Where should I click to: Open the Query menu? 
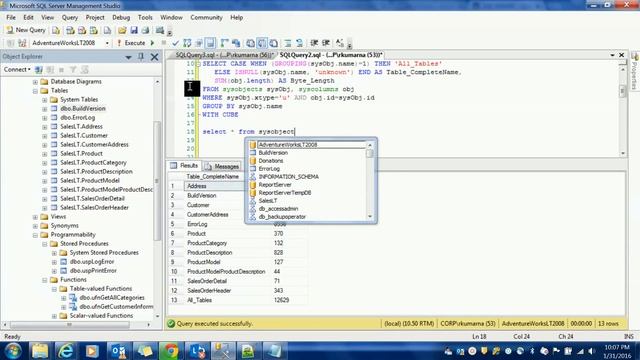point(70,18)
